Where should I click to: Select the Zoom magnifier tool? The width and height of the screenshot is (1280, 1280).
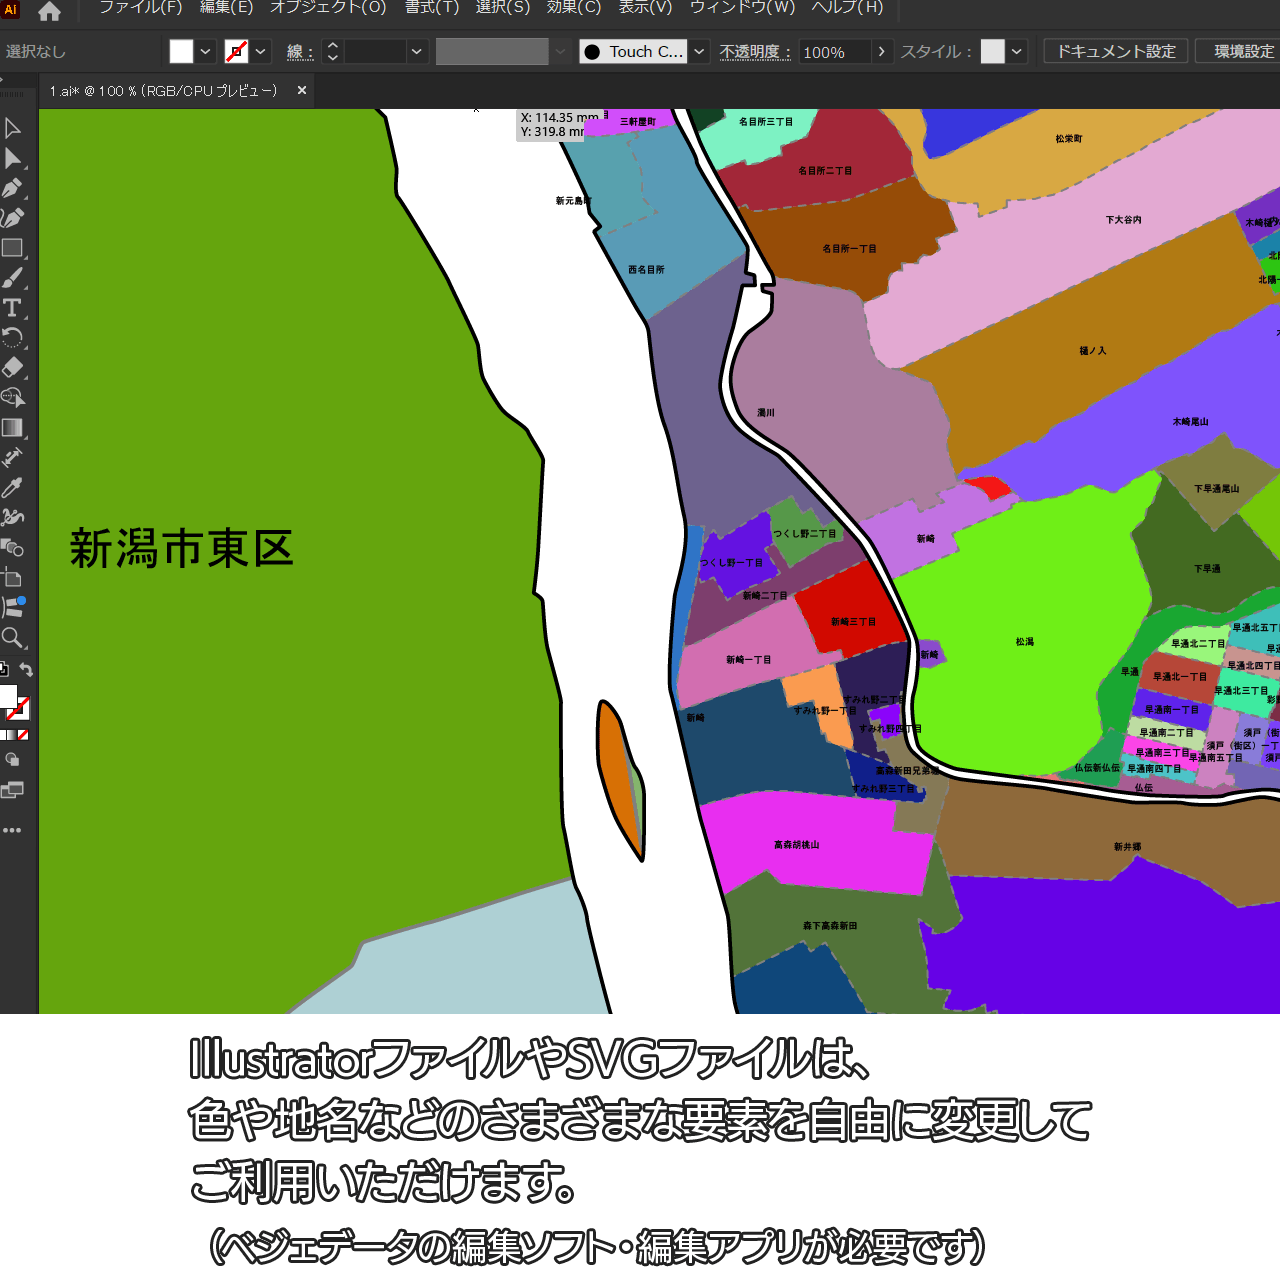tap(13, 638)
